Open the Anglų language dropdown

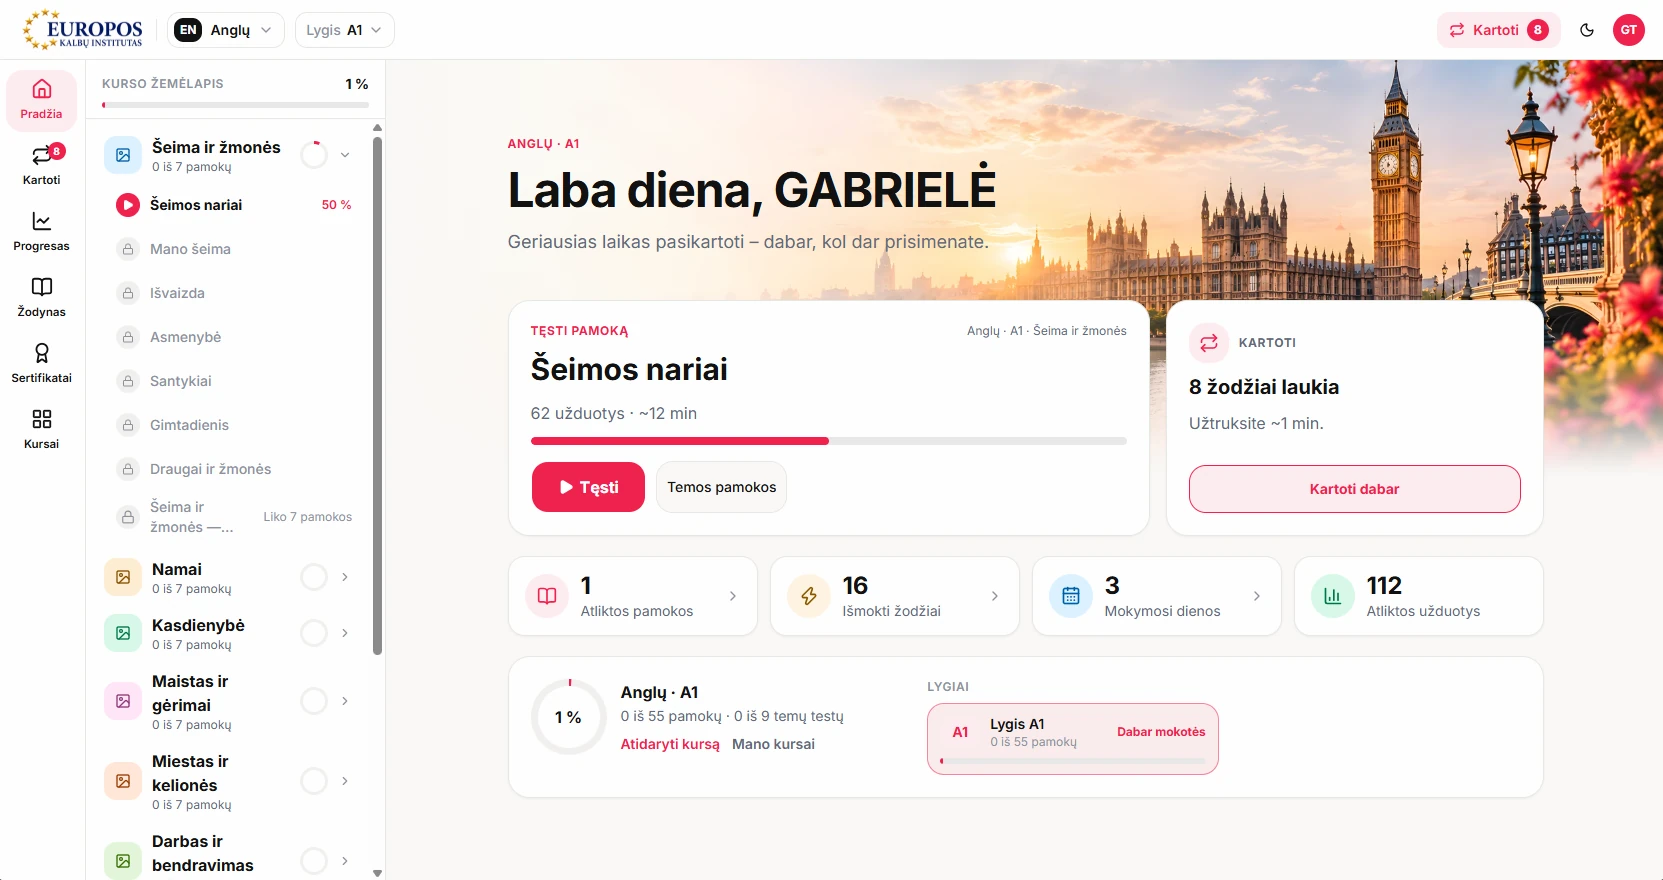(225, 30)
